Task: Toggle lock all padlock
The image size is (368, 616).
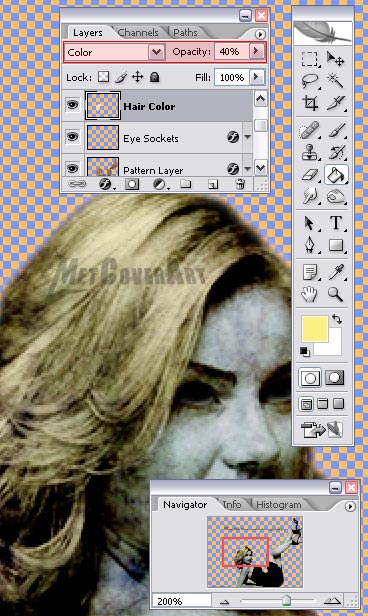Action: point(154,77)
